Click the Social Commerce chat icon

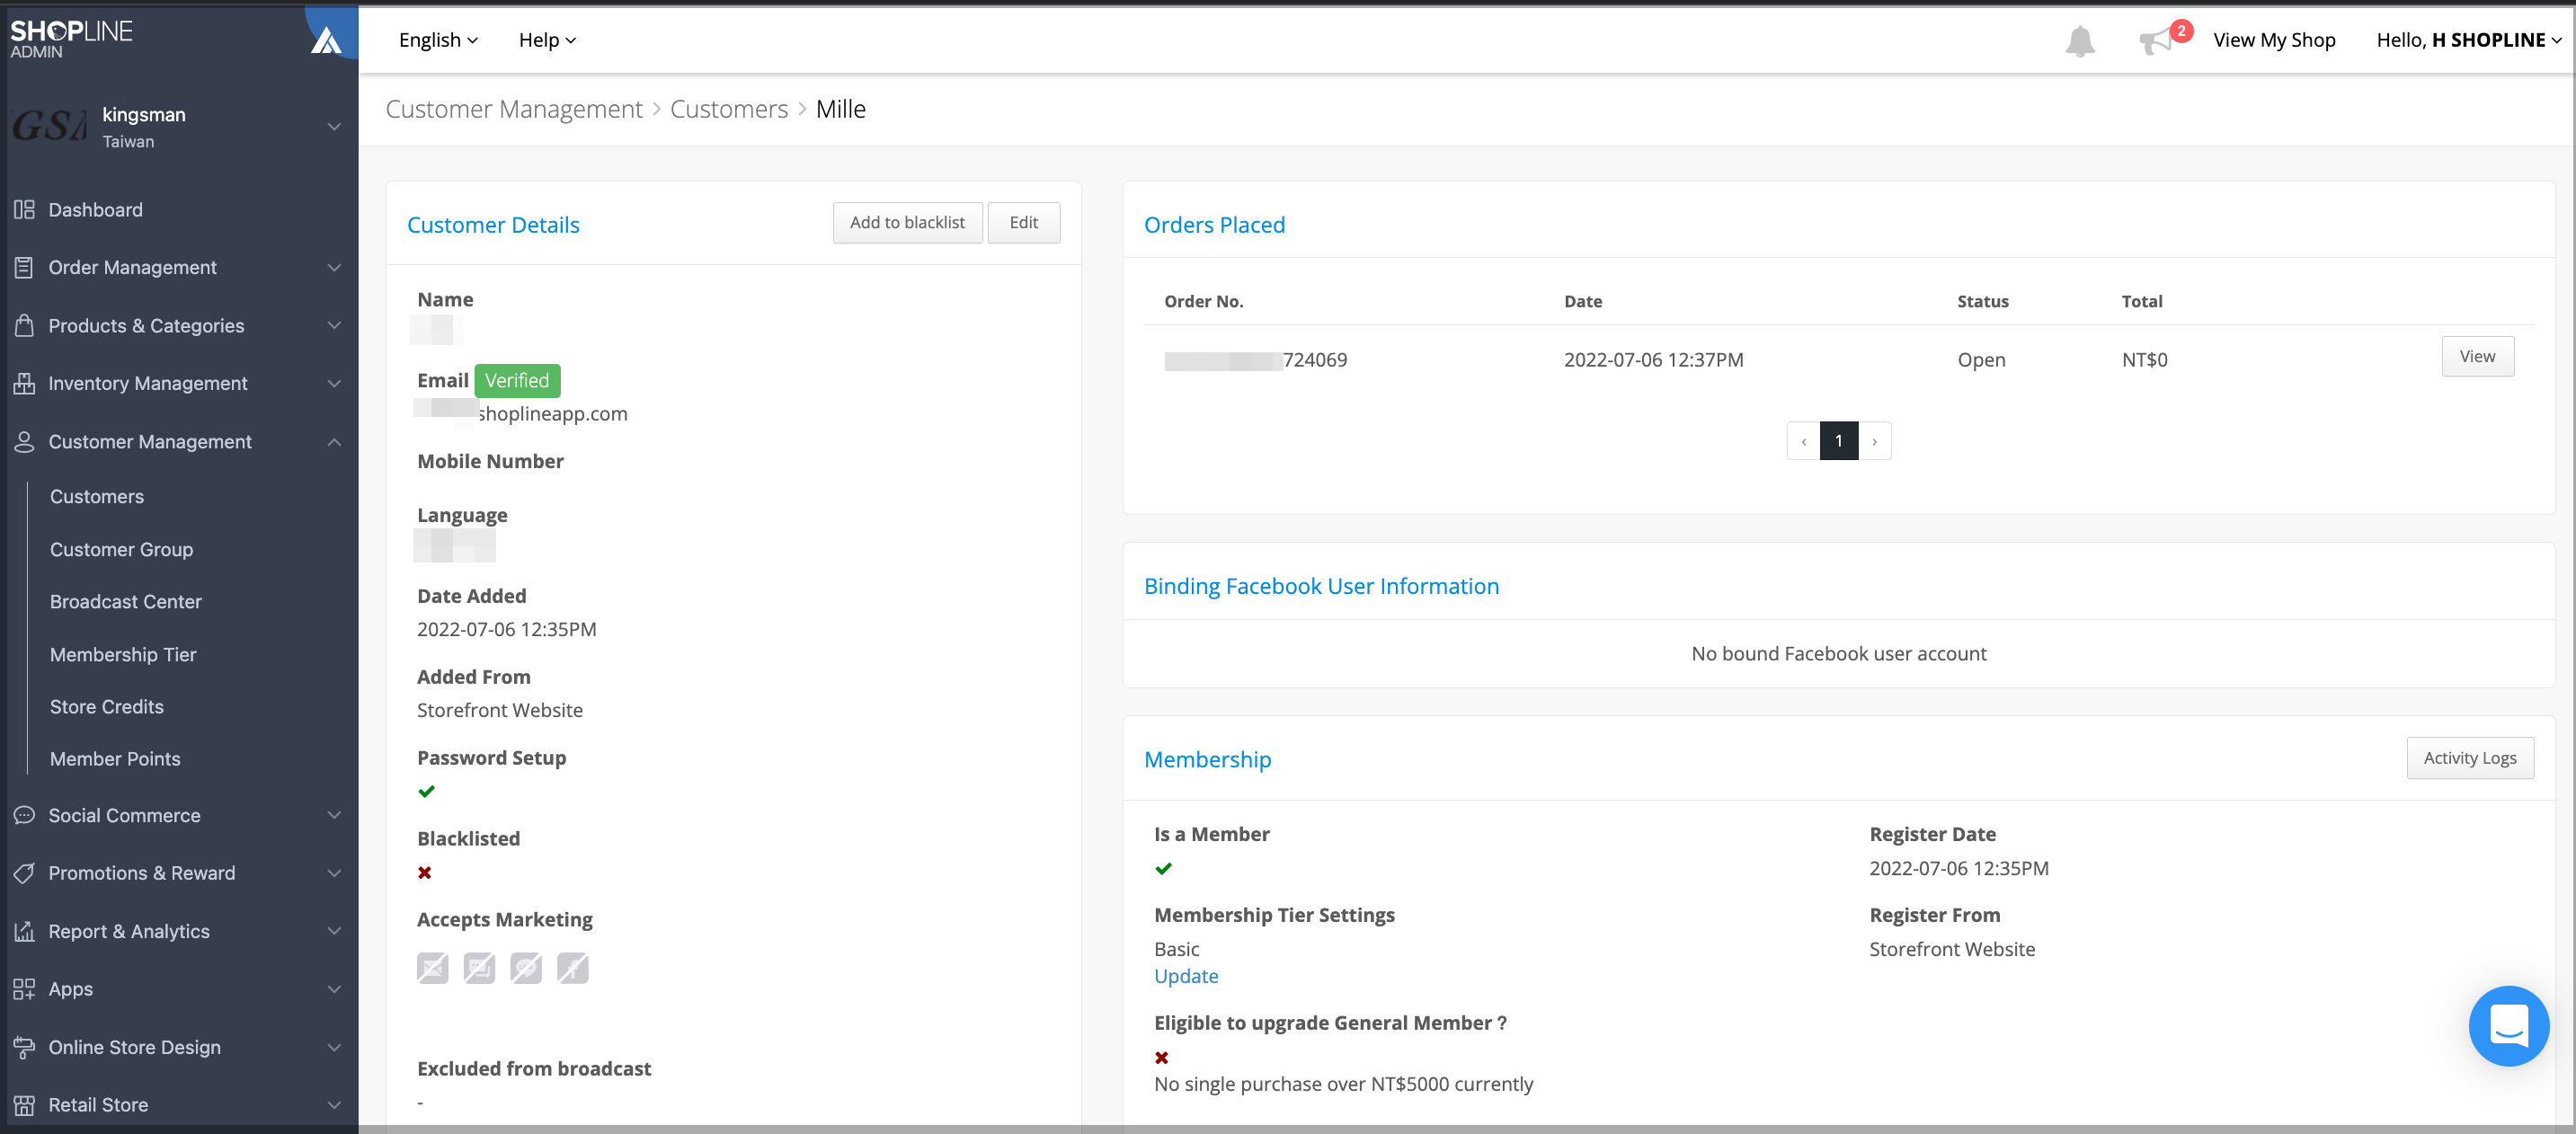(x=25, y=816)
